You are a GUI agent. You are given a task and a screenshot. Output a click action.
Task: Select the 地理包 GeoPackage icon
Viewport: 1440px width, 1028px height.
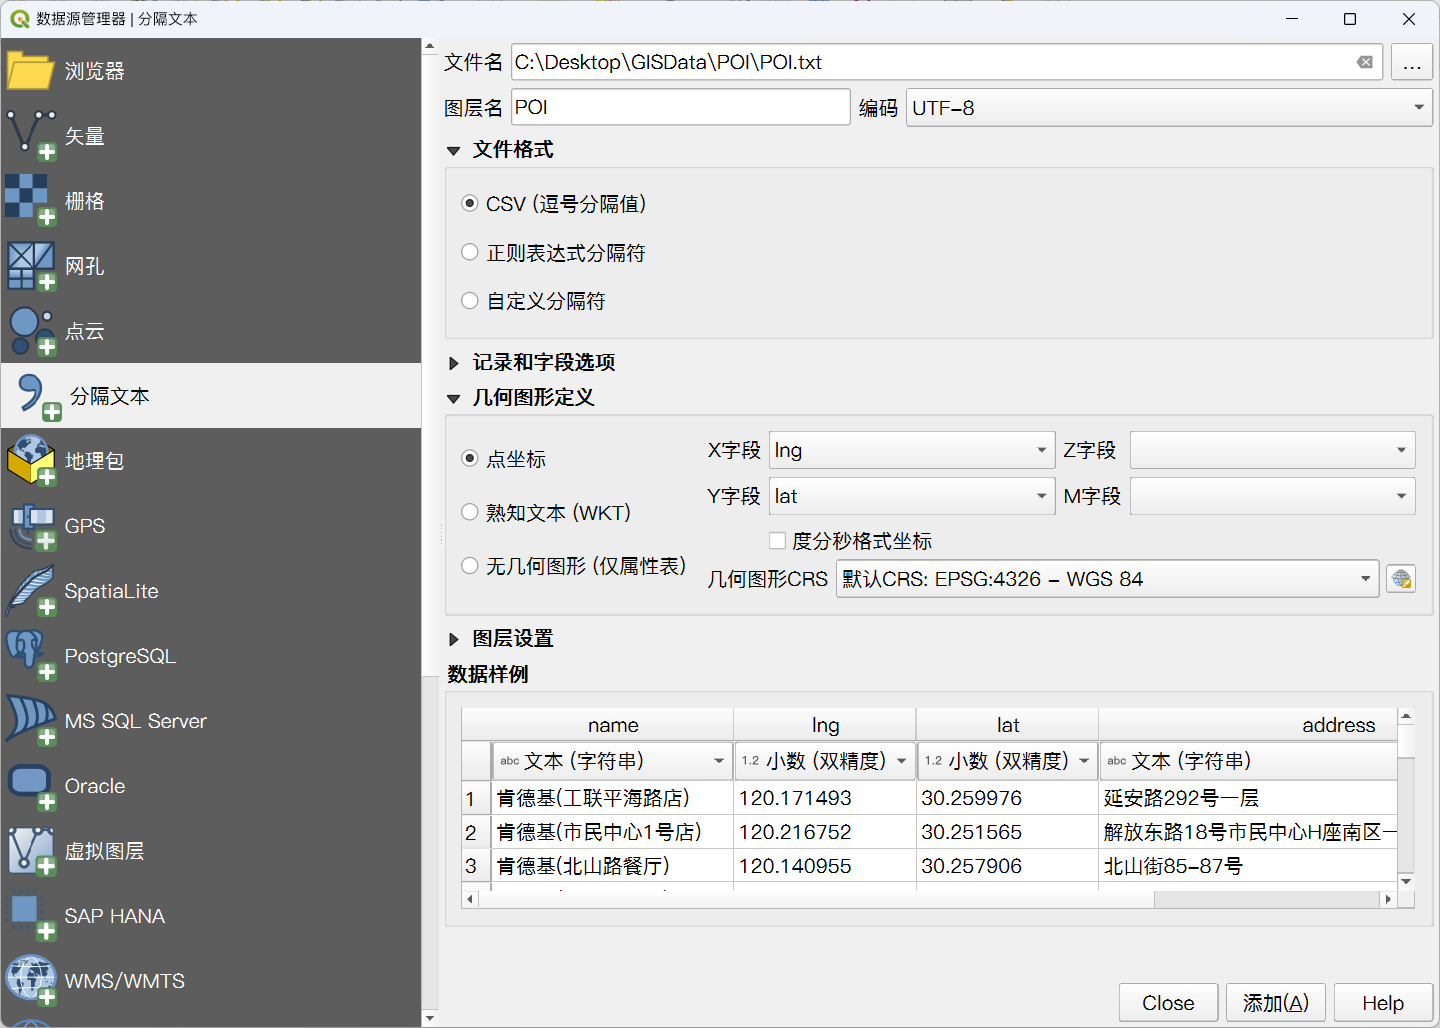(31, 461)
